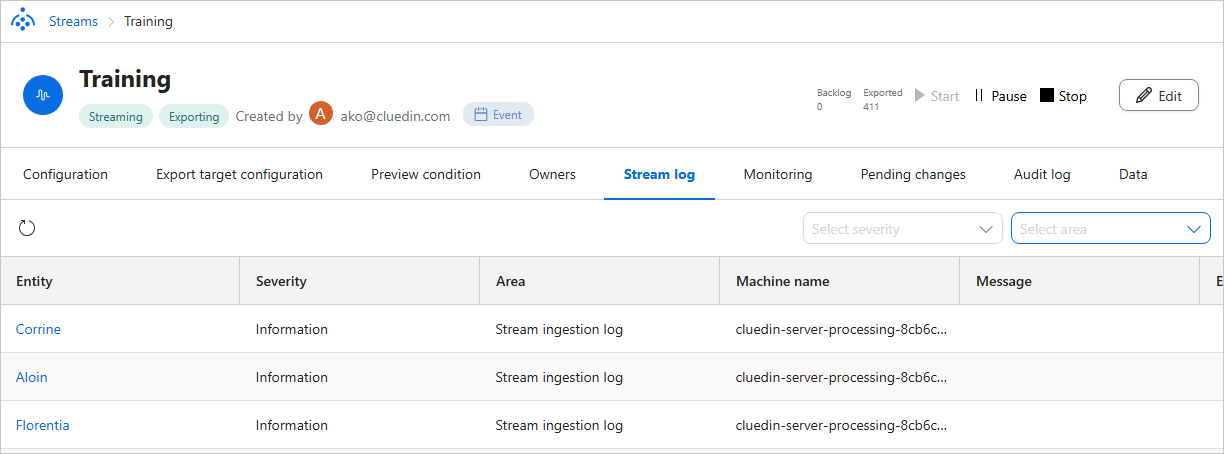This screenshot has height=454, width=1224.
Task: Click the refresh log icon
Action: [x=27, y=228]
